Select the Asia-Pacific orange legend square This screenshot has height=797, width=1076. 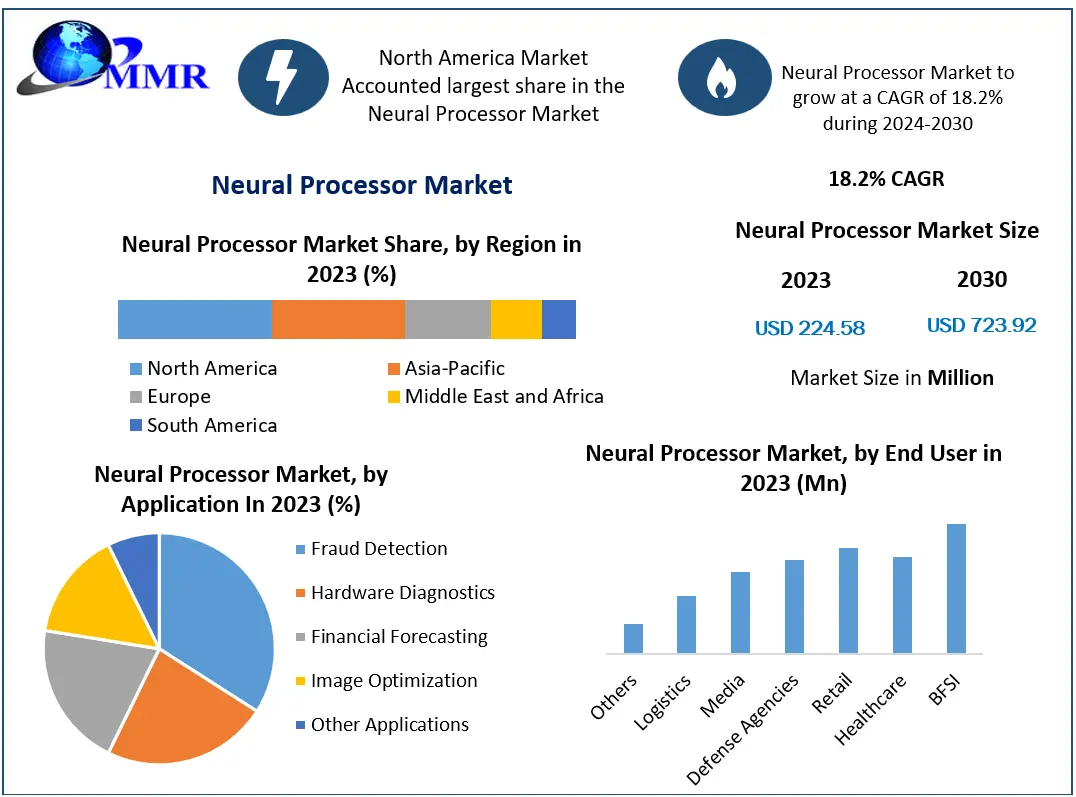point(394,369)
